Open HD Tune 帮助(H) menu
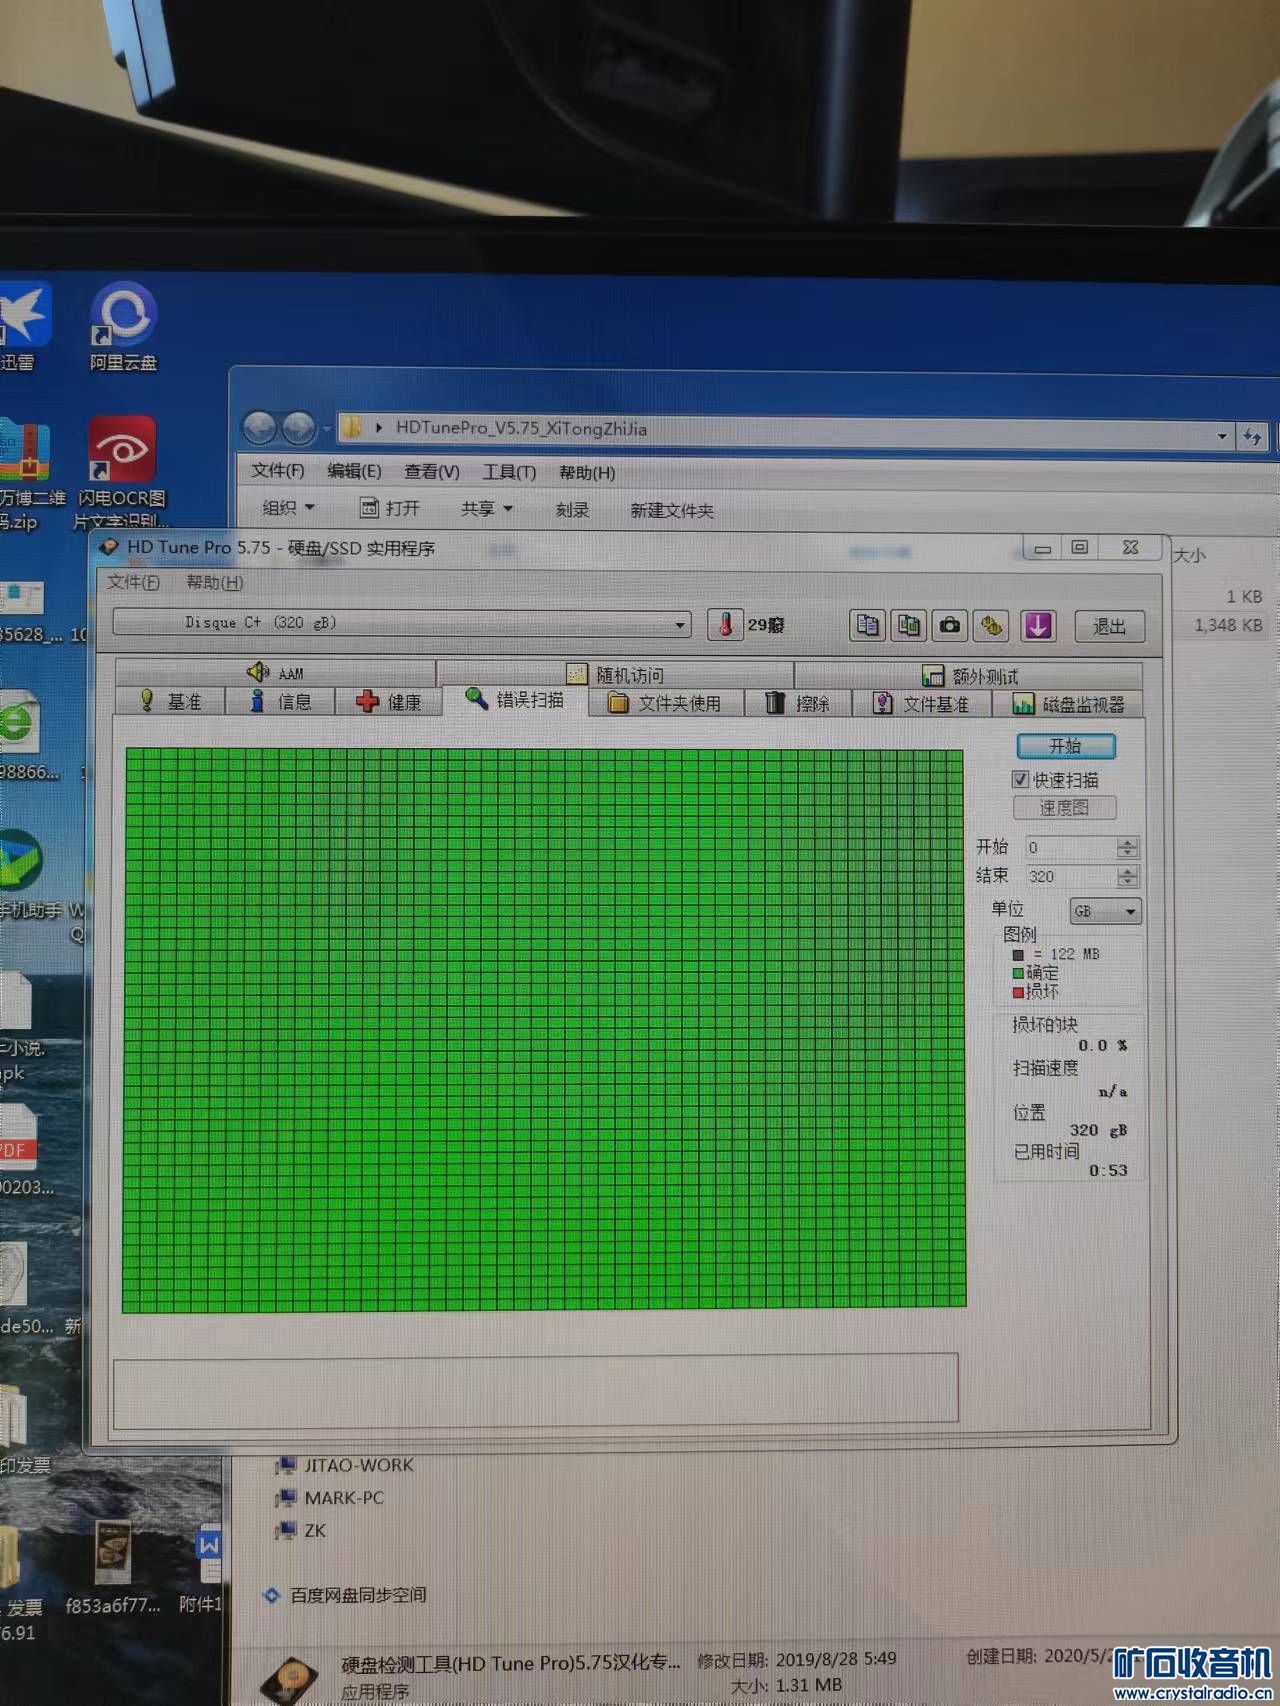 pos(215,582)
